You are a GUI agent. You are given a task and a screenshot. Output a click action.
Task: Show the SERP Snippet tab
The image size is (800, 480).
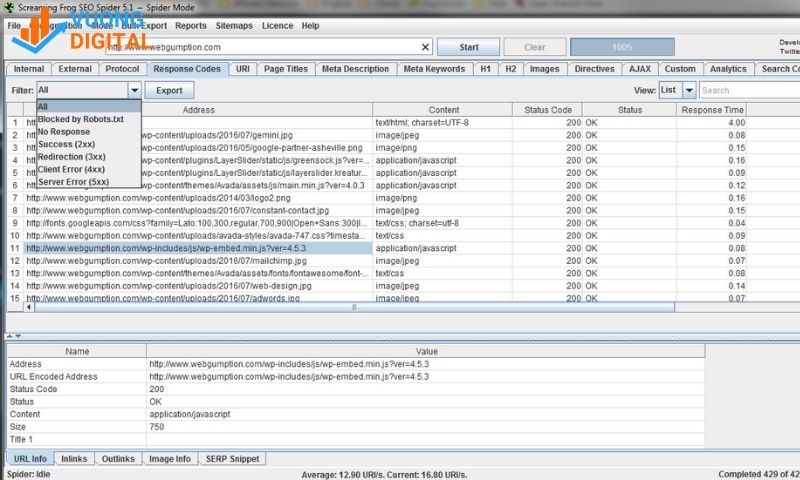(232, 459)
